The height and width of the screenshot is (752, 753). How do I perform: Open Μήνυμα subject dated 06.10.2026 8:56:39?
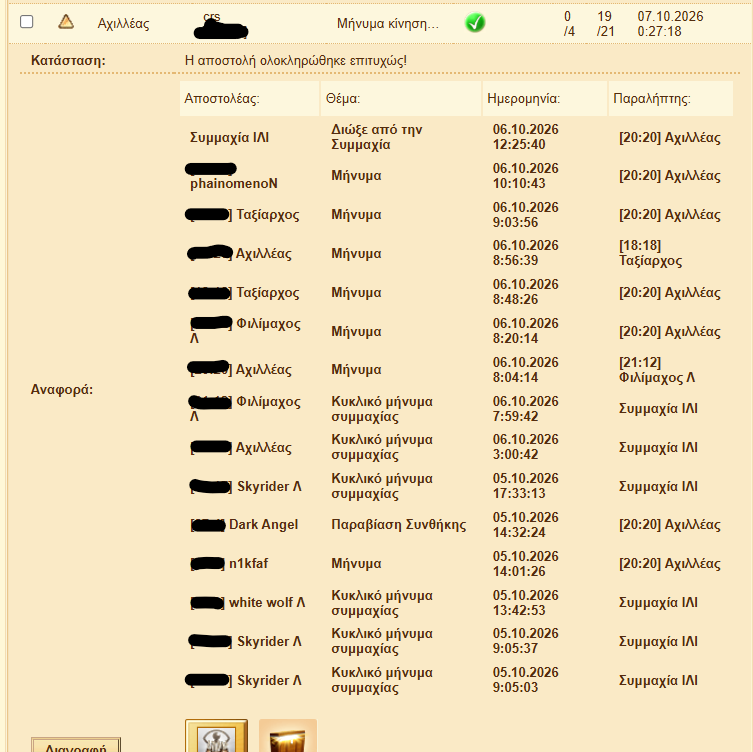[x=356, y=253]
